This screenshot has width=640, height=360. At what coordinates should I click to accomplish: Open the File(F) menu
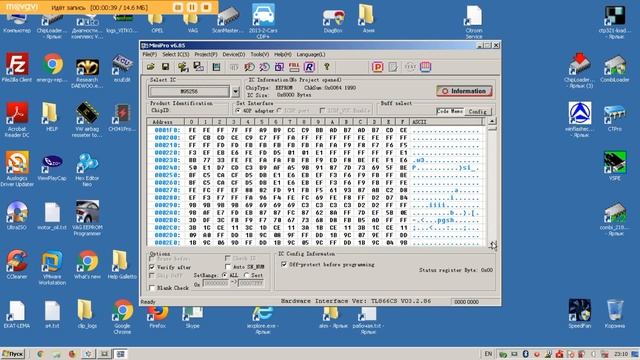pyautogui.click(x=149, y=54)
